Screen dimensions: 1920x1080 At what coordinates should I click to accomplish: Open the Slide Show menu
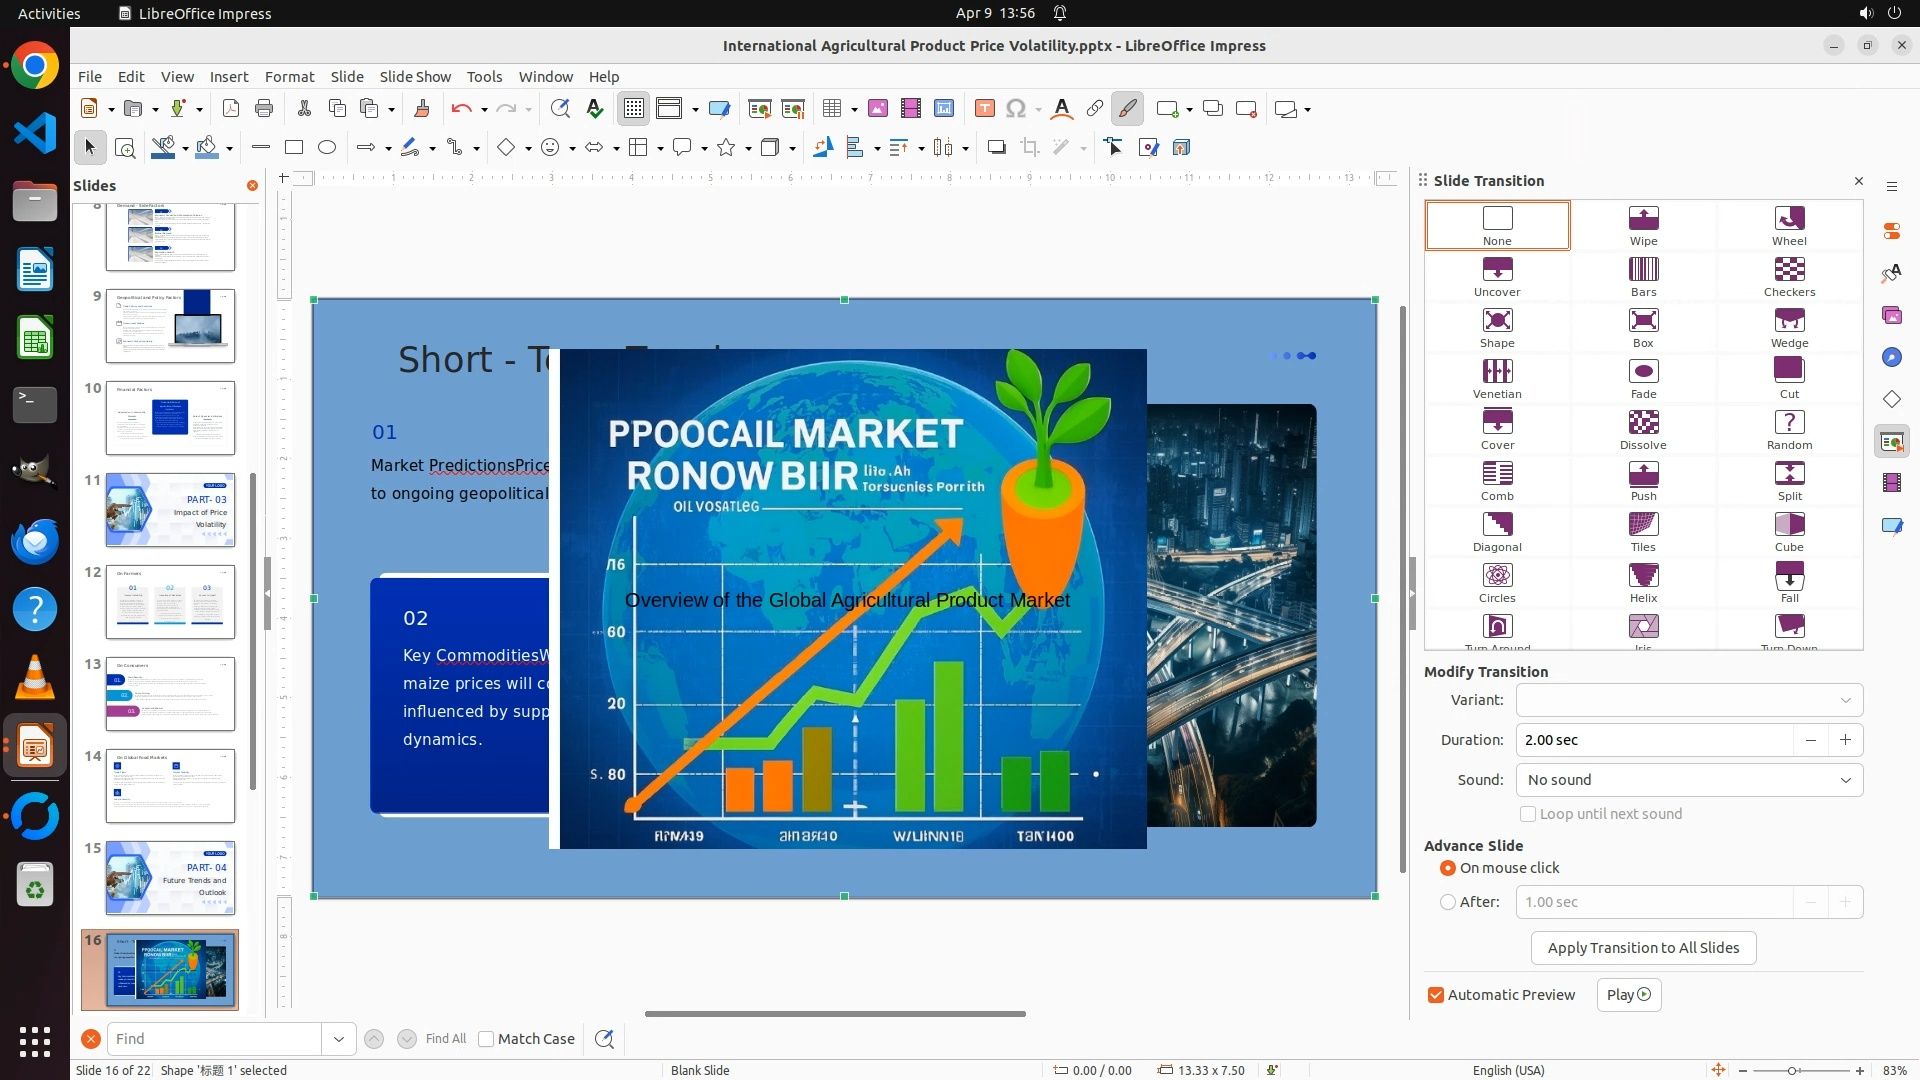coord(415,76)
